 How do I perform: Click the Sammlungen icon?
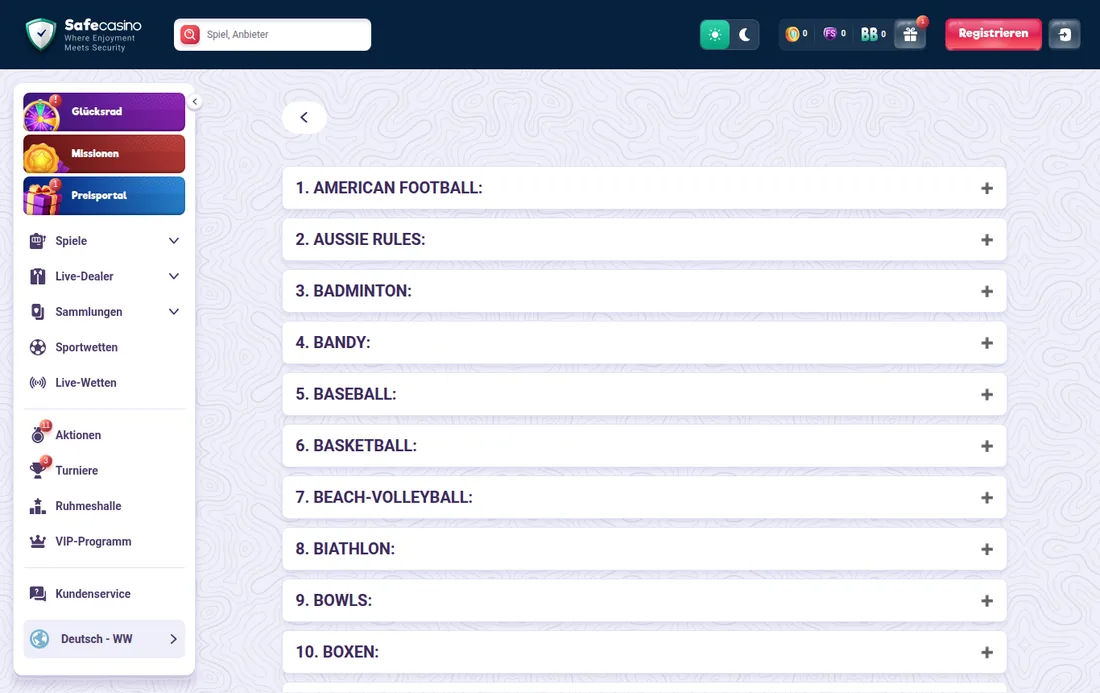38,311
